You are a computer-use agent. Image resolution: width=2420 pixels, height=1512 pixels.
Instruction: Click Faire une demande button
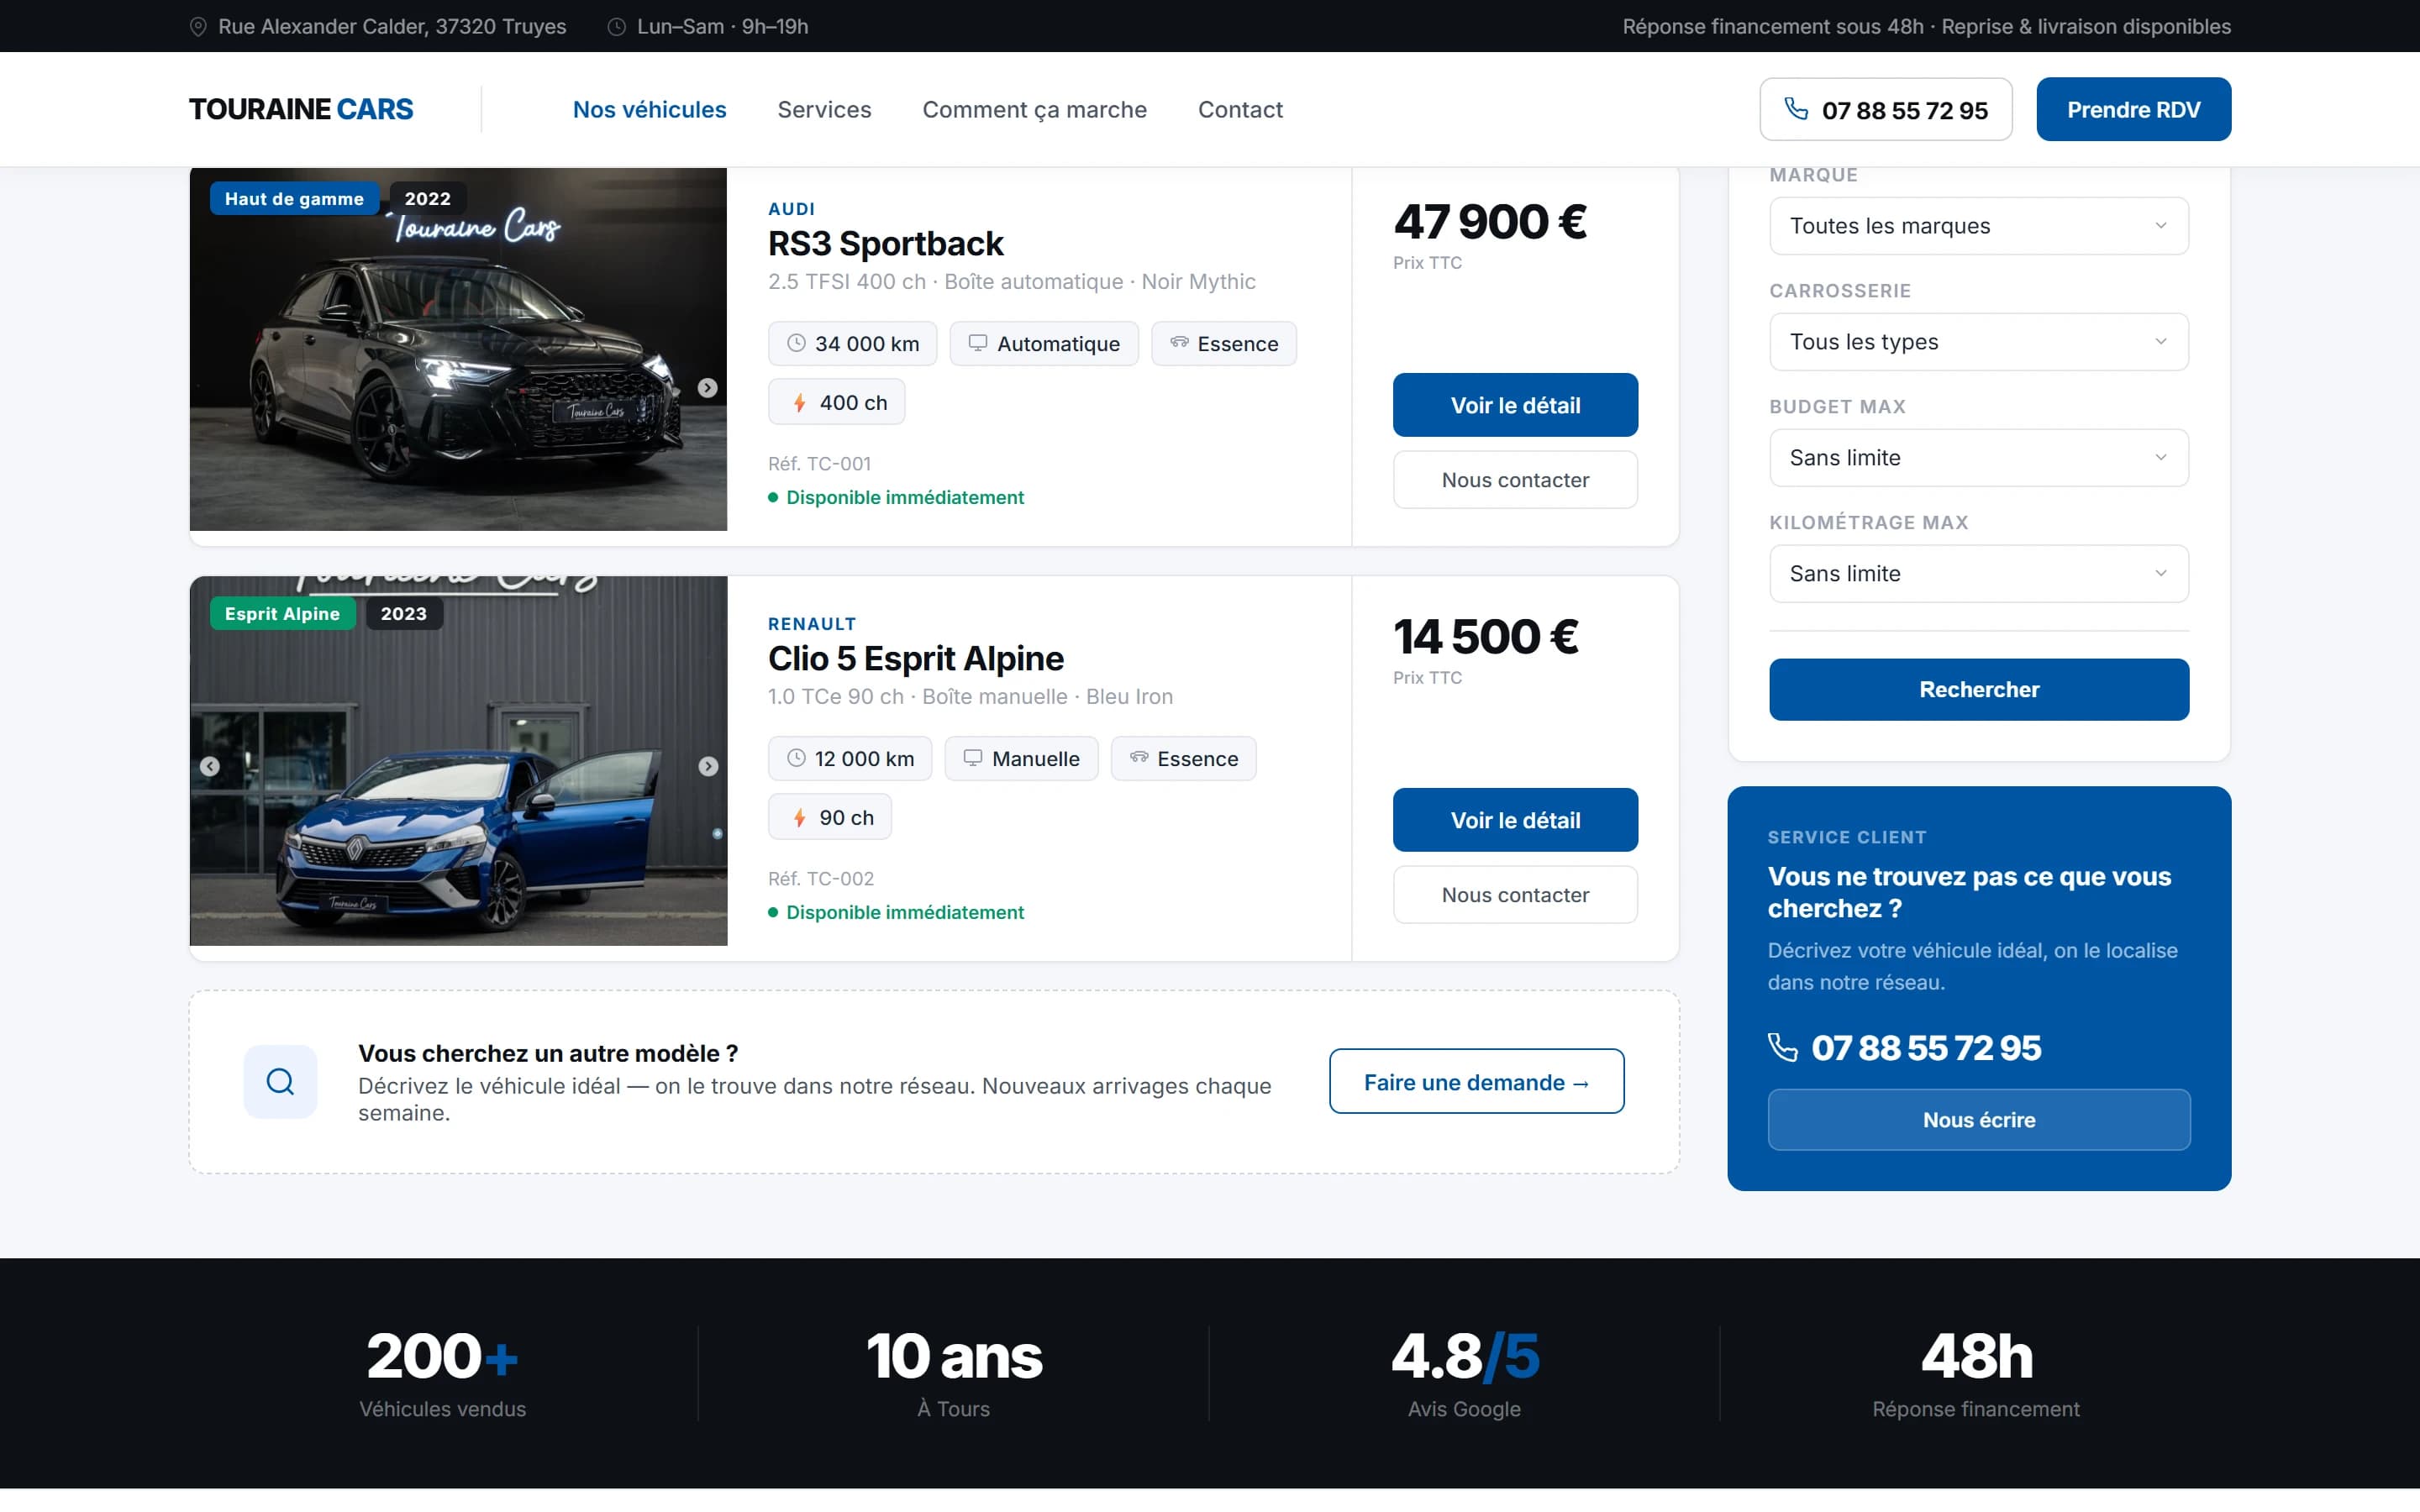(x=1476, y=1082)
